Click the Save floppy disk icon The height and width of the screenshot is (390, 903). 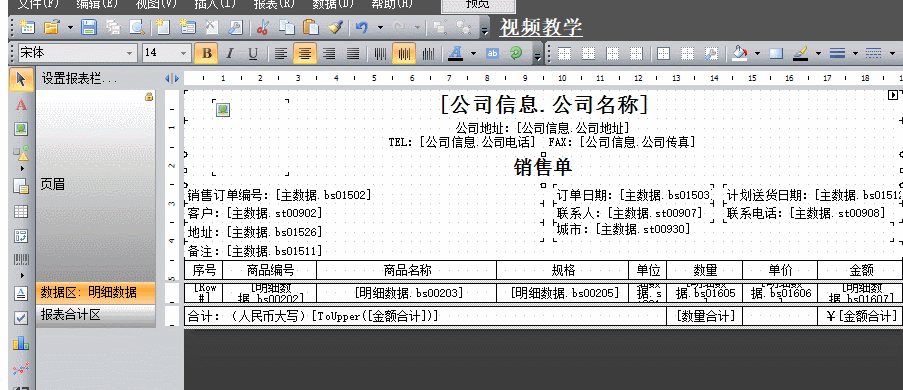[x=89, y=26]
